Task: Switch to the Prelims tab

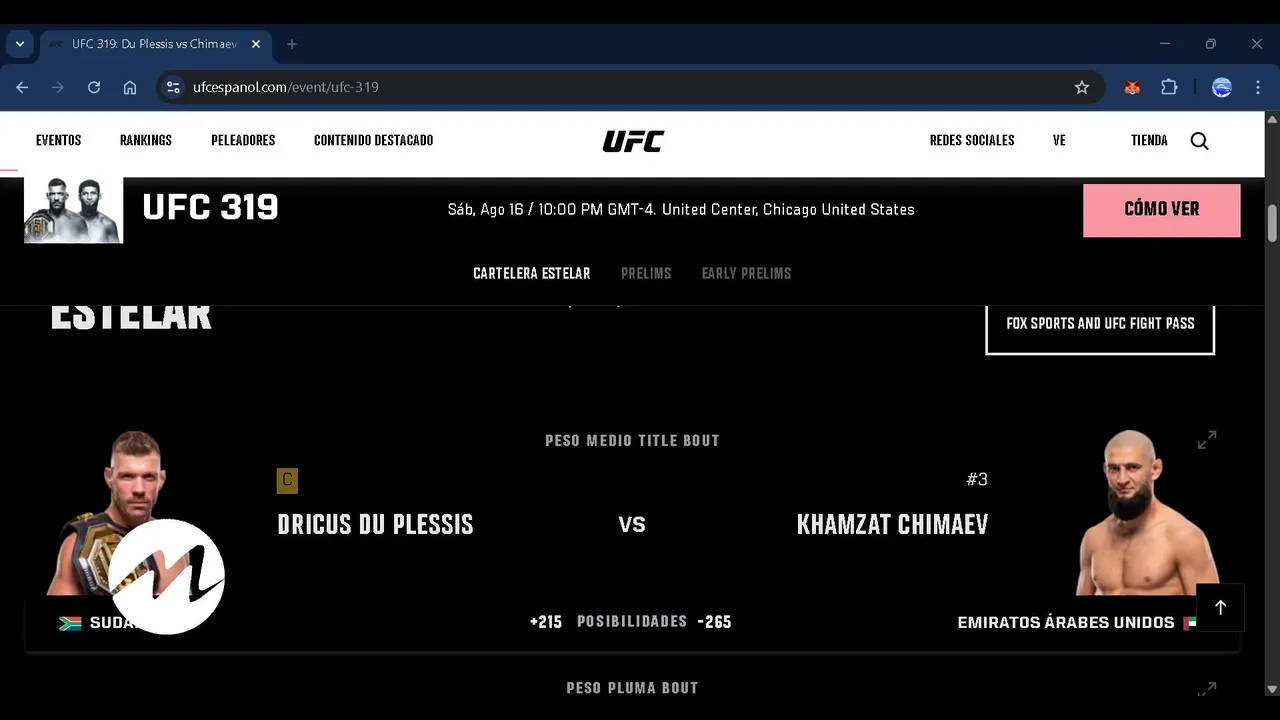Action: 646,273
